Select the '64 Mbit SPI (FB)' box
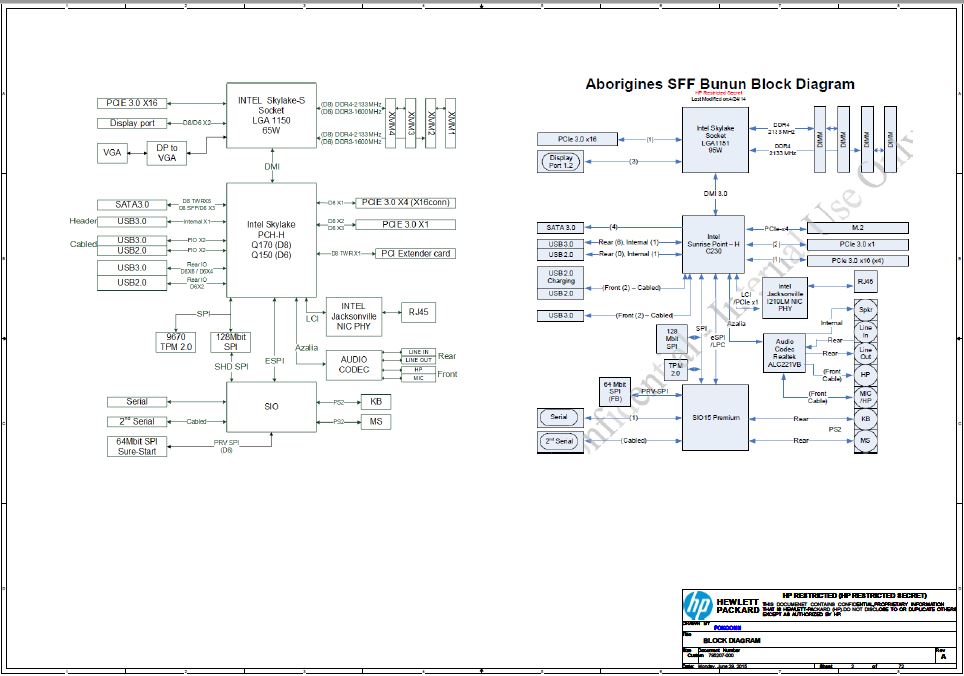Viewport: 964px width, 676px height. point(614,392)
